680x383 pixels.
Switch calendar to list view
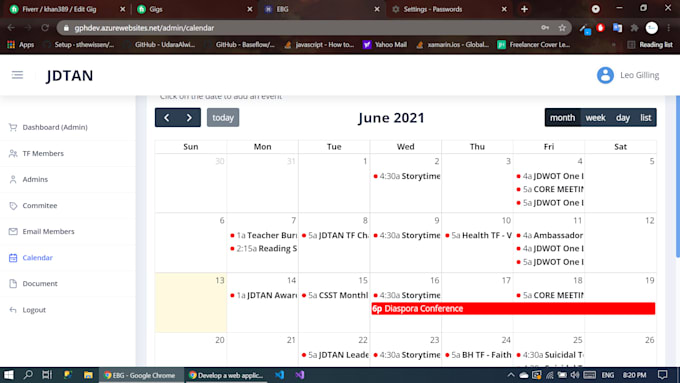pos(646,118)
